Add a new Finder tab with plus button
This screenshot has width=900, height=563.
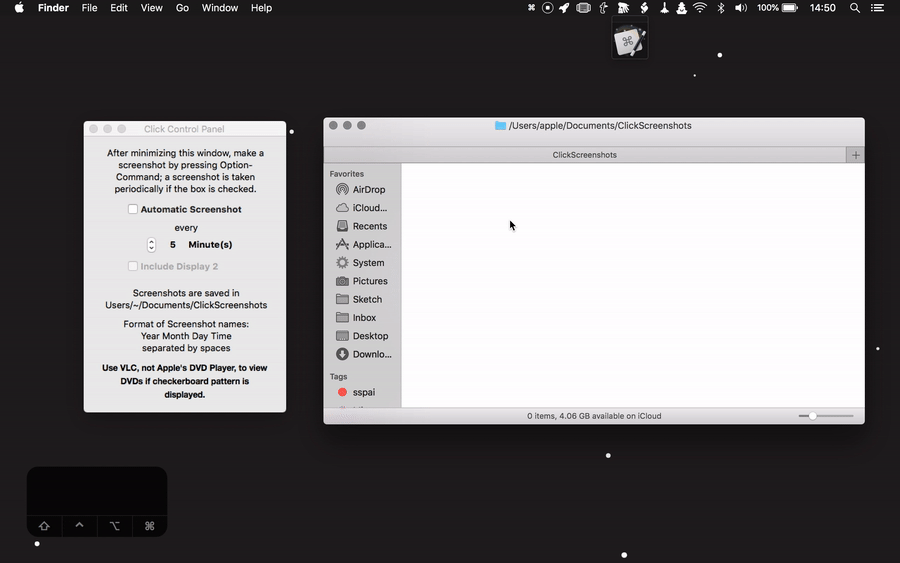pyautogui.click(x=855, y=155)
